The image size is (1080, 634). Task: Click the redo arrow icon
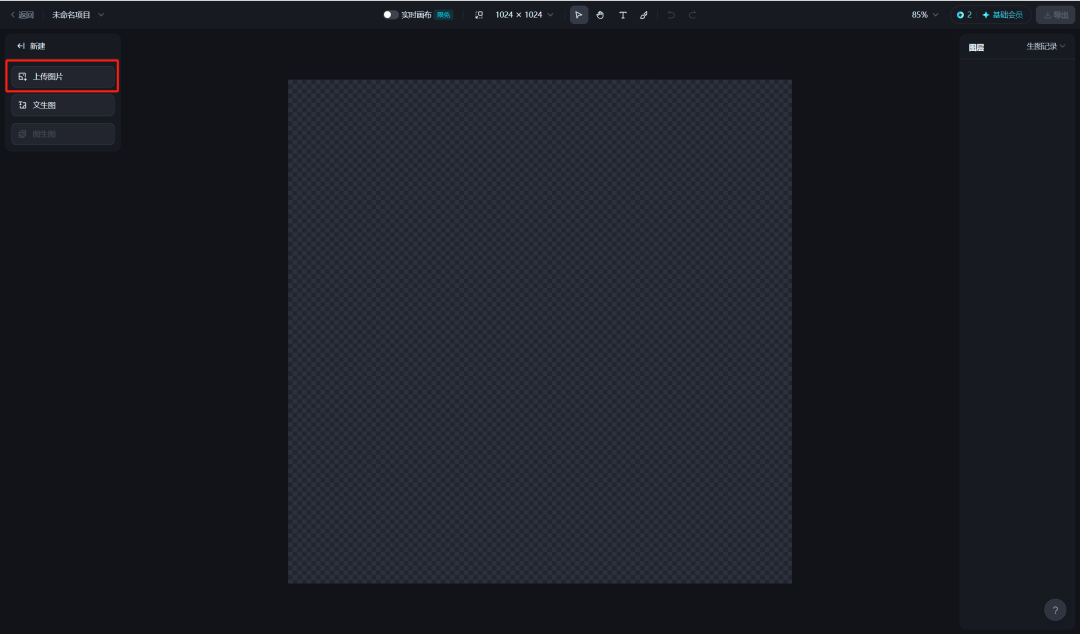pyautogui.click(x=692, y=15)
